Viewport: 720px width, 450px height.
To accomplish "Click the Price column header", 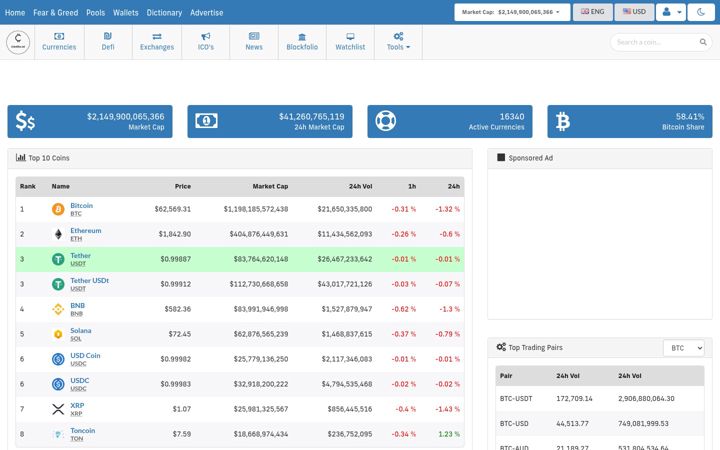I will tap(183, 186).
